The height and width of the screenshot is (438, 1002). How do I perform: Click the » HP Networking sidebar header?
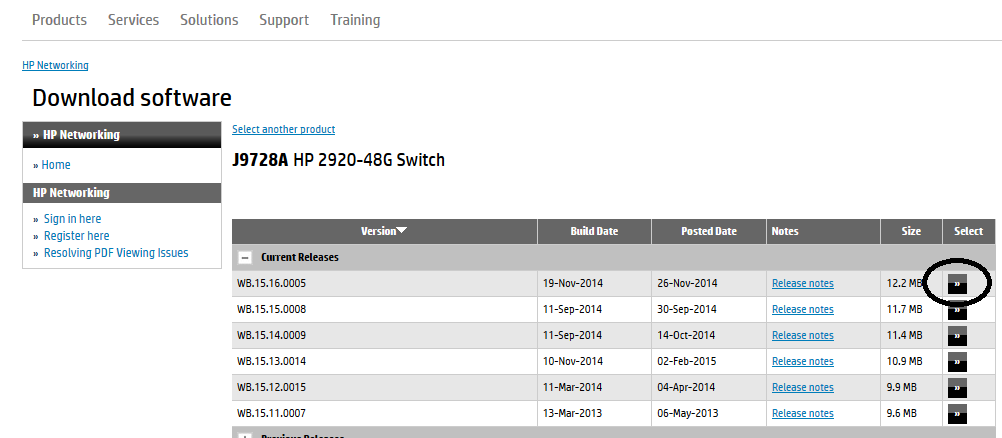point(122,135)
